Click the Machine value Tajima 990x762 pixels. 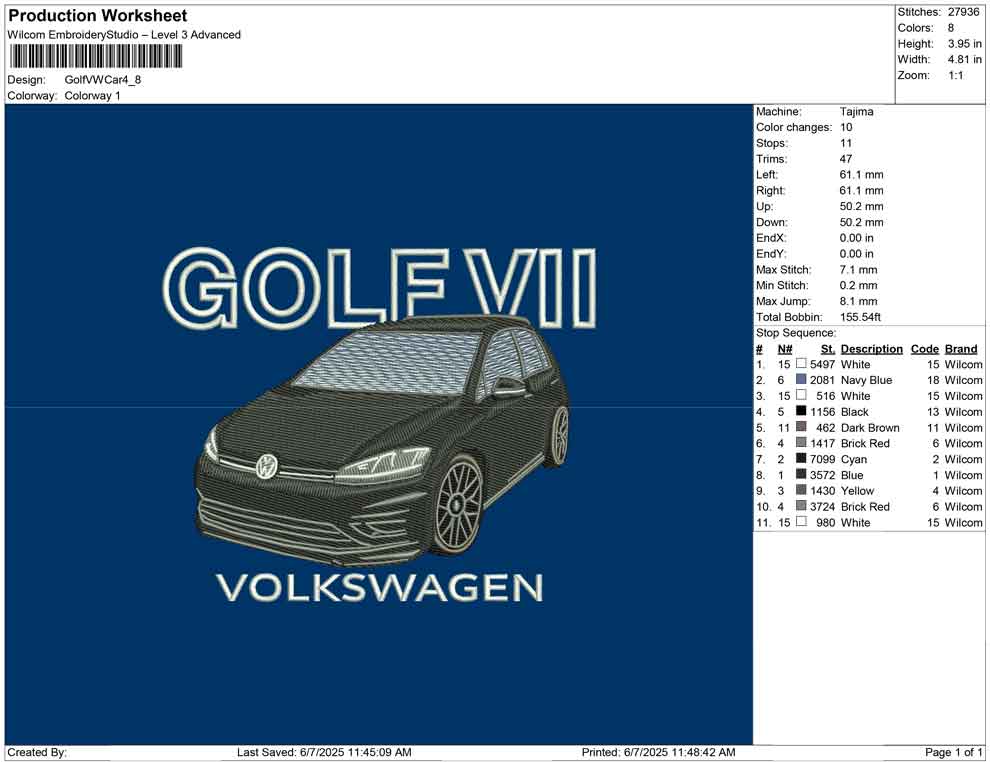coord(857,111)
